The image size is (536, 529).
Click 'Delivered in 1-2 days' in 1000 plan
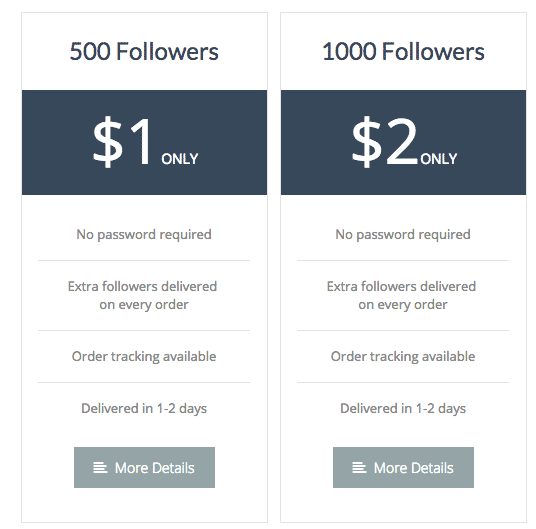[x=403, y=409]
